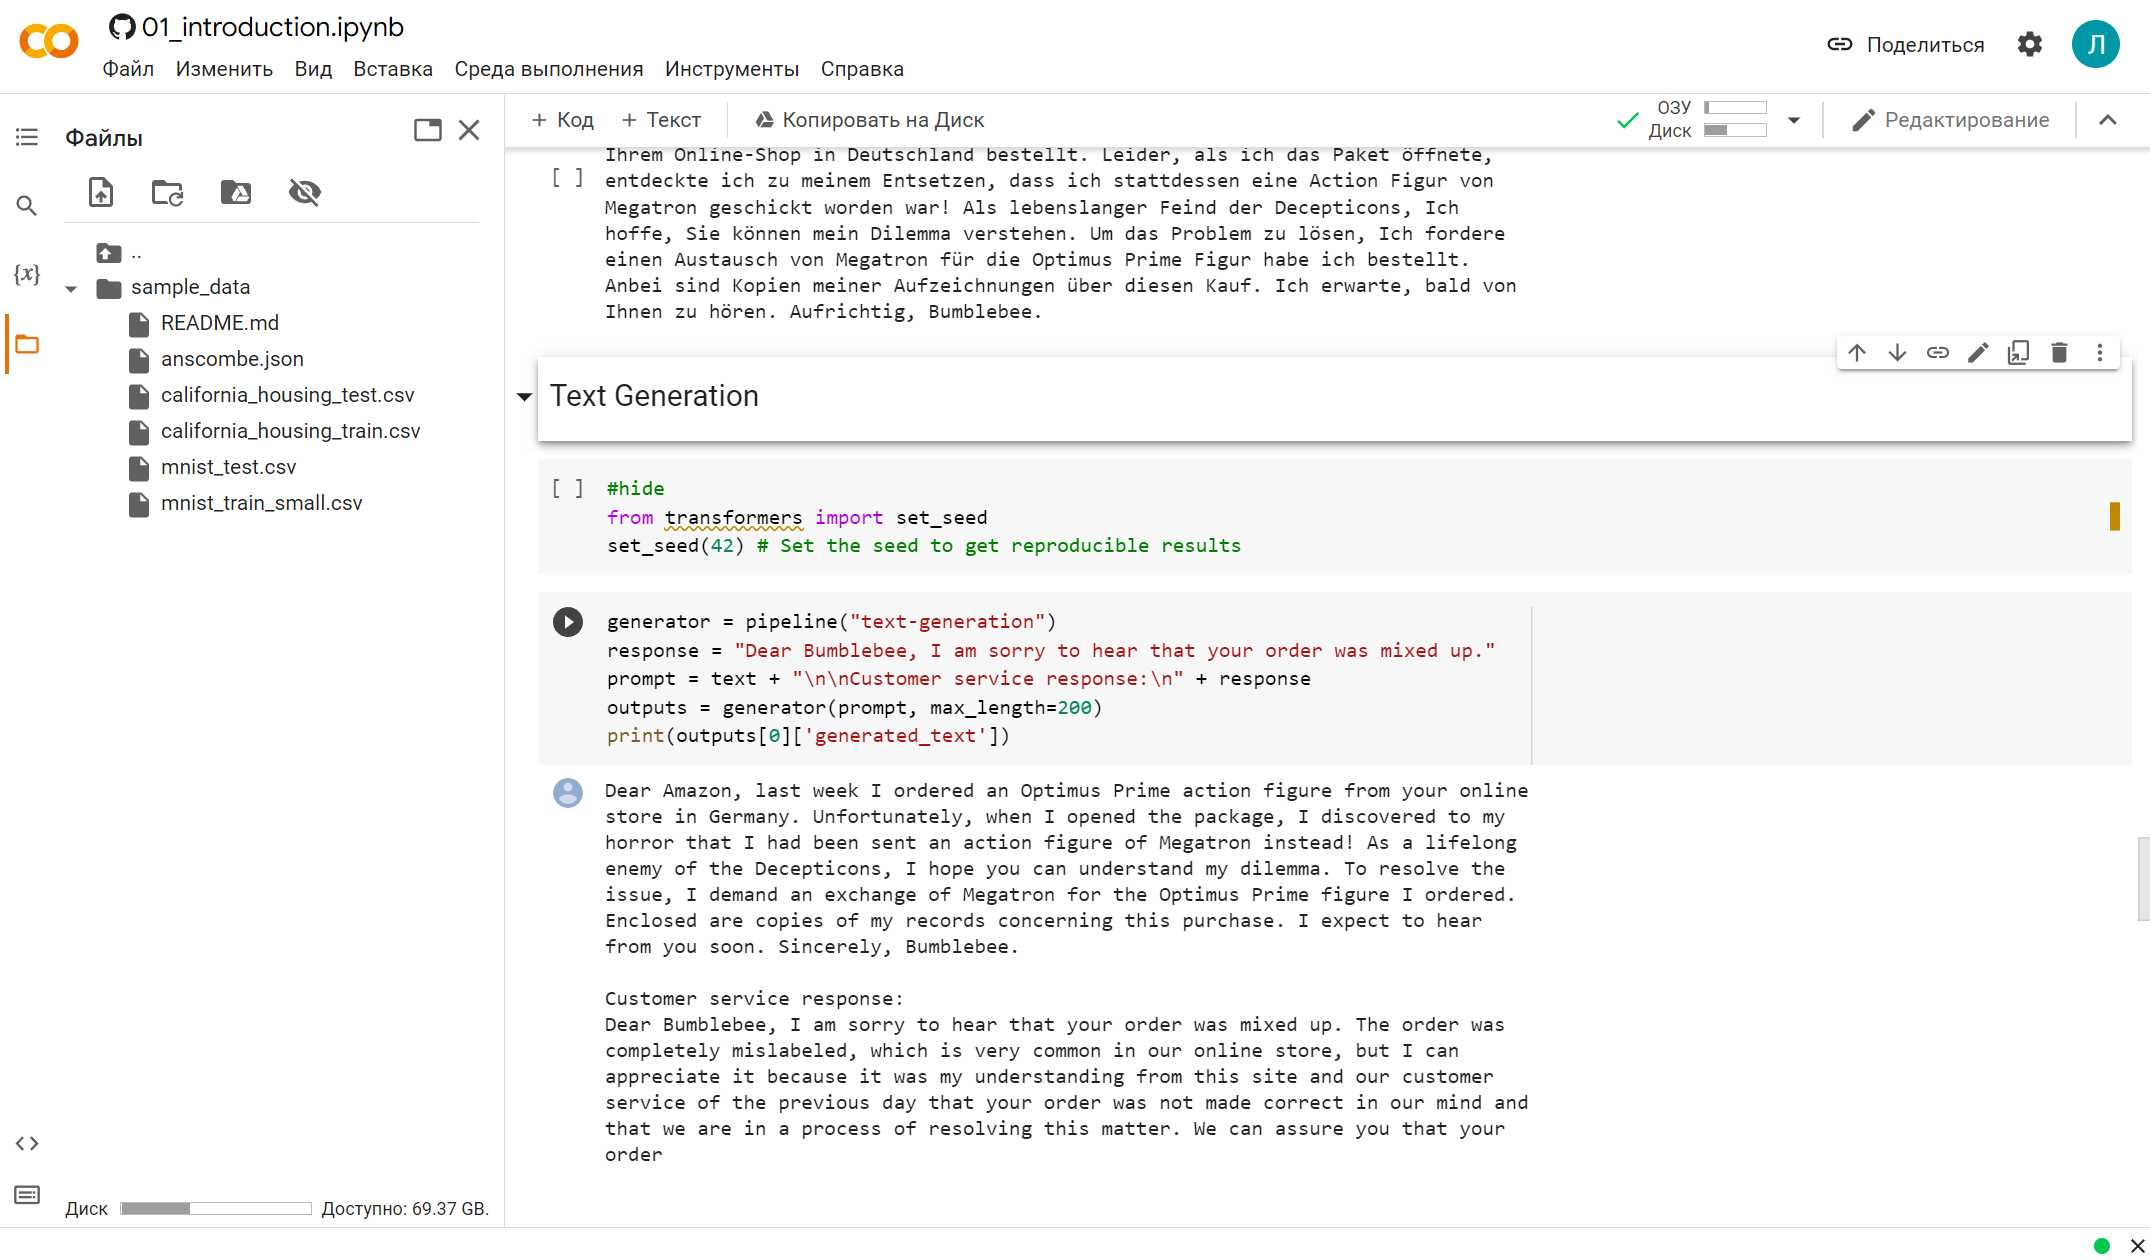Open the Среда выполнения menu
The height and width of the screenshot is (1260, 2150).
tap(549, 69)
